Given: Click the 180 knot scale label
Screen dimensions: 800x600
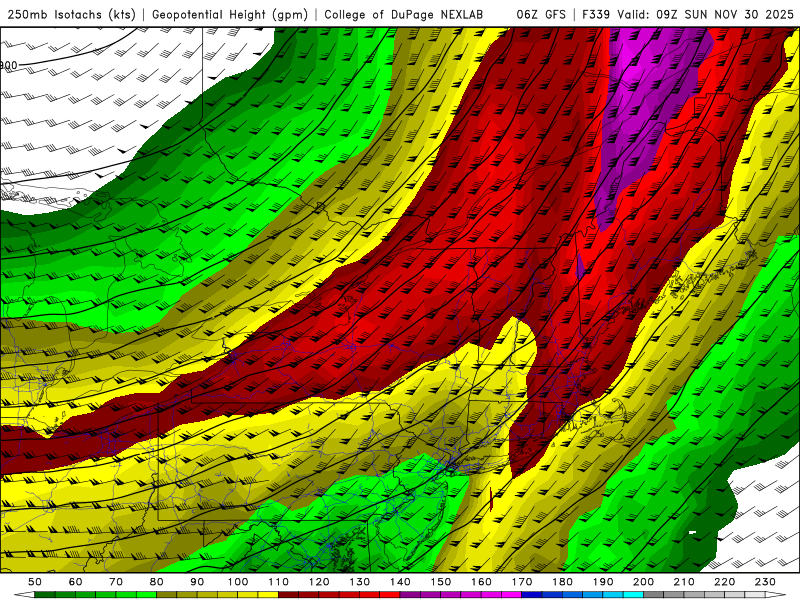Looking at the screenshot, I should click(x=562, y=582).
